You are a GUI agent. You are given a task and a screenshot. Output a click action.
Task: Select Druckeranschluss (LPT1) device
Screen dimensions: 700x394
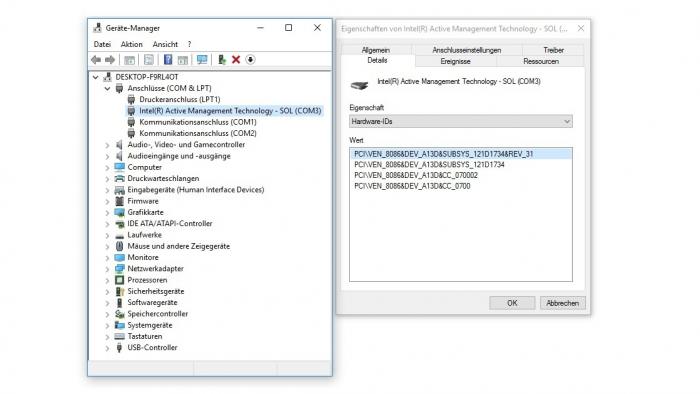(x=179, y=99)
